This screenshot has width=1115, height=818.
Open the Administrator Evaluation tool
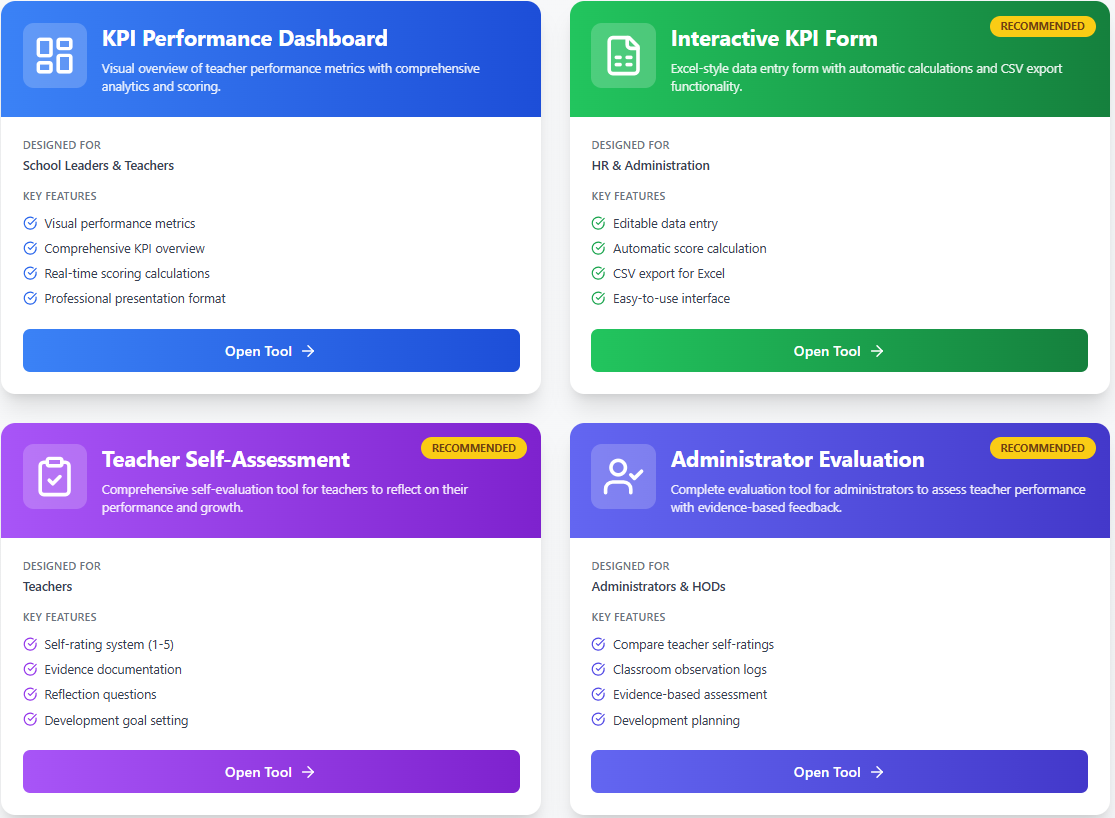839,771
